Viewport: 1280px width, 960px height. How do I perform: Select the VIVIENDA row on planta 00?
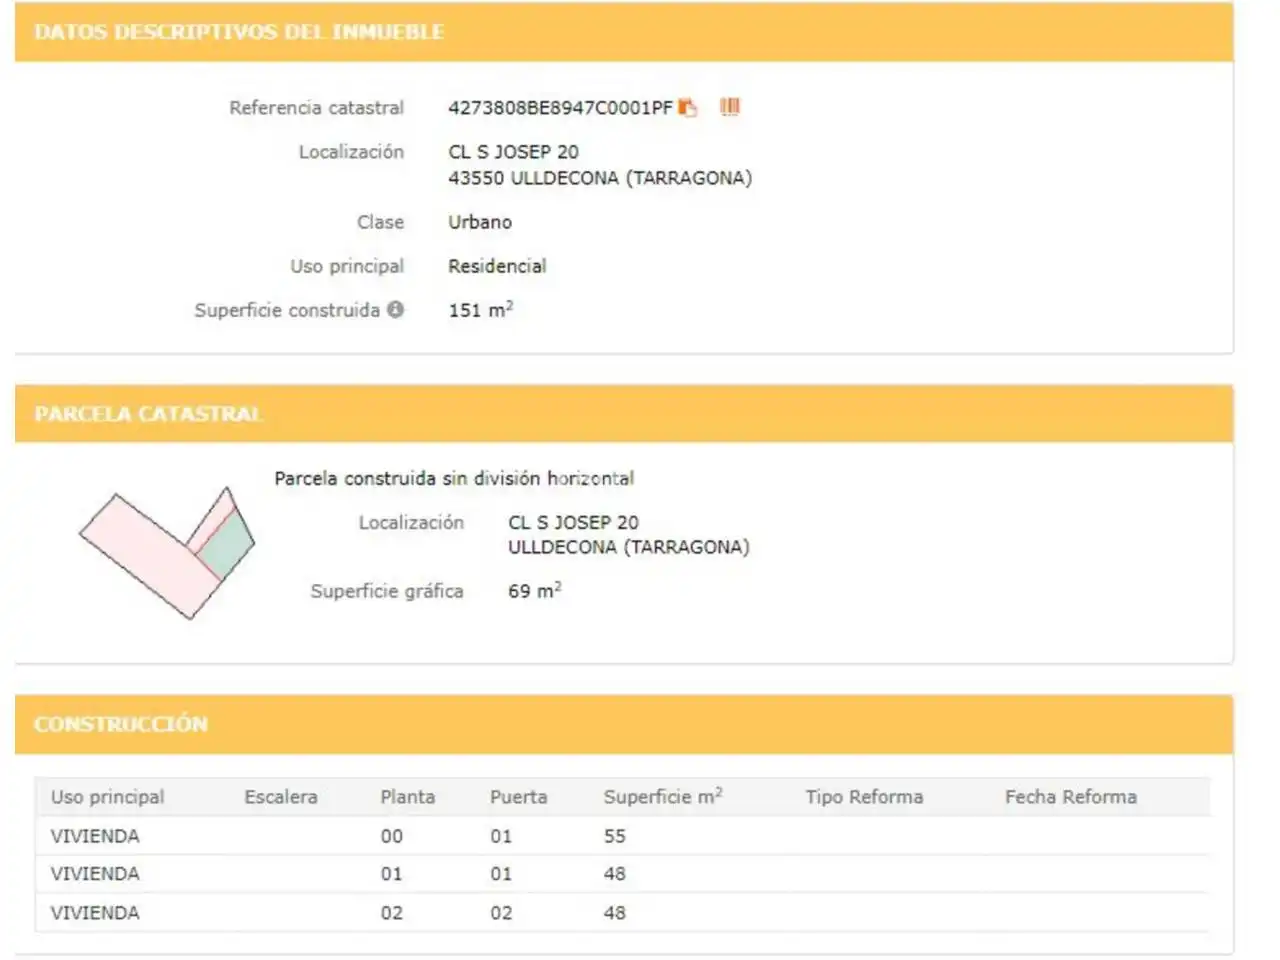click(622, 836)
